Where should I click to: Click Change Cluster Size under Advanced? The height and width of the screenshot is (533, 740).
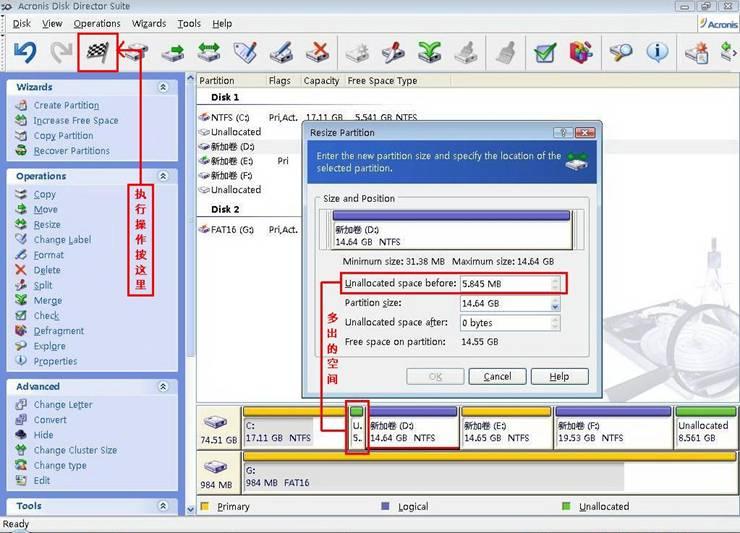(x=75, y=450)
